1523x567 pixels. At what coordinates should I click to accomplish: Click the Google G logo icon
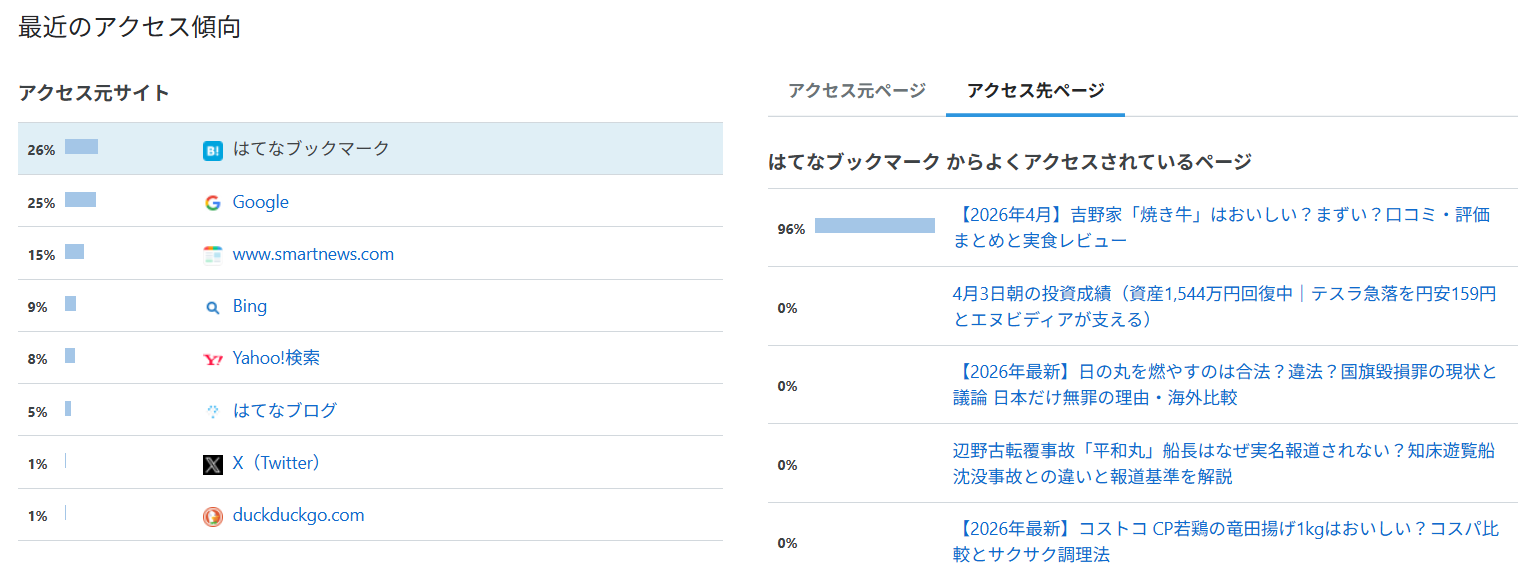pyautogui.click(x=213, y=203)
